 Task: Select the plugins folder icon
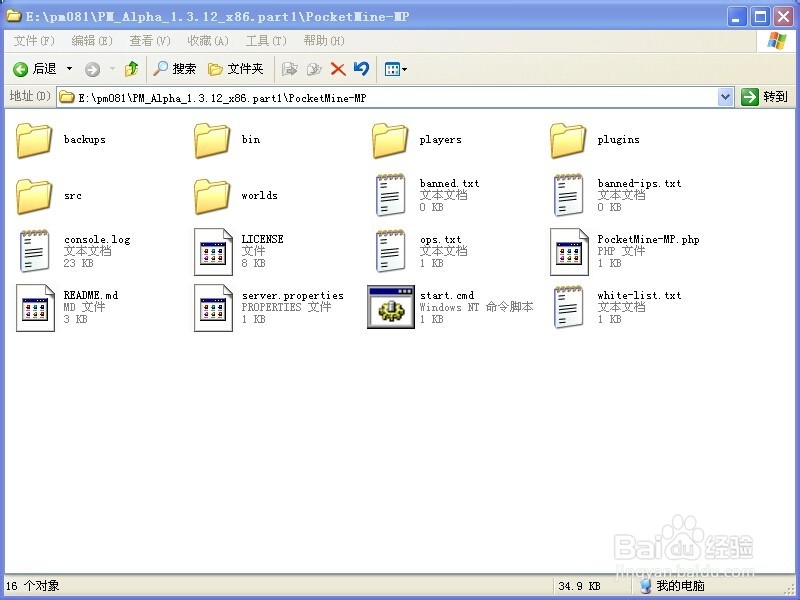pos(568,140)
